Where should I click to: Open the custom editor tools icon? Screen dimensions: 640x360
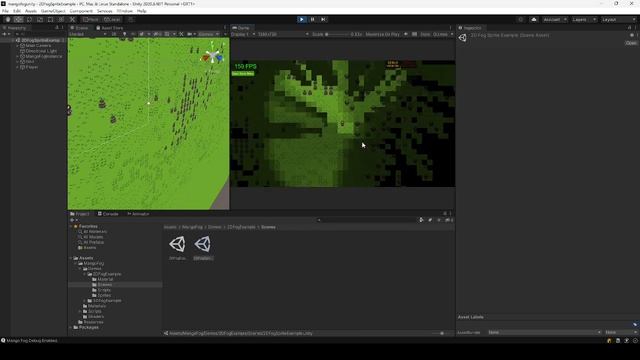[x=72, y=19]
